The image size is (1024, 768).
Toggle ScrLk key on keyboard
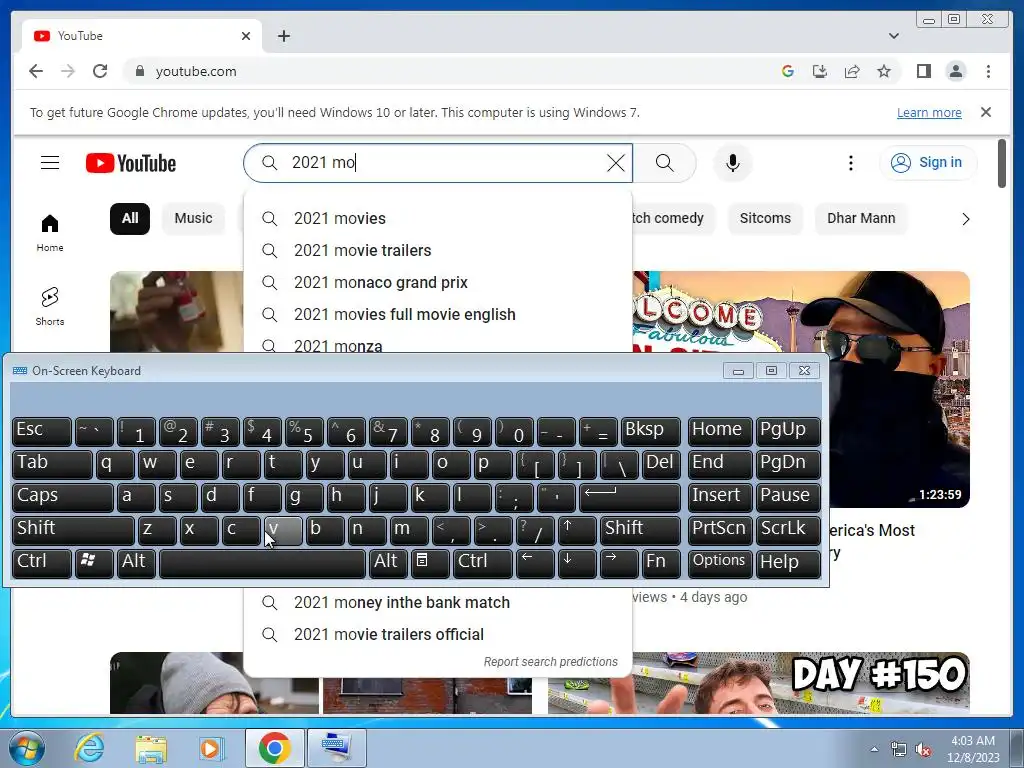(788, 529)
